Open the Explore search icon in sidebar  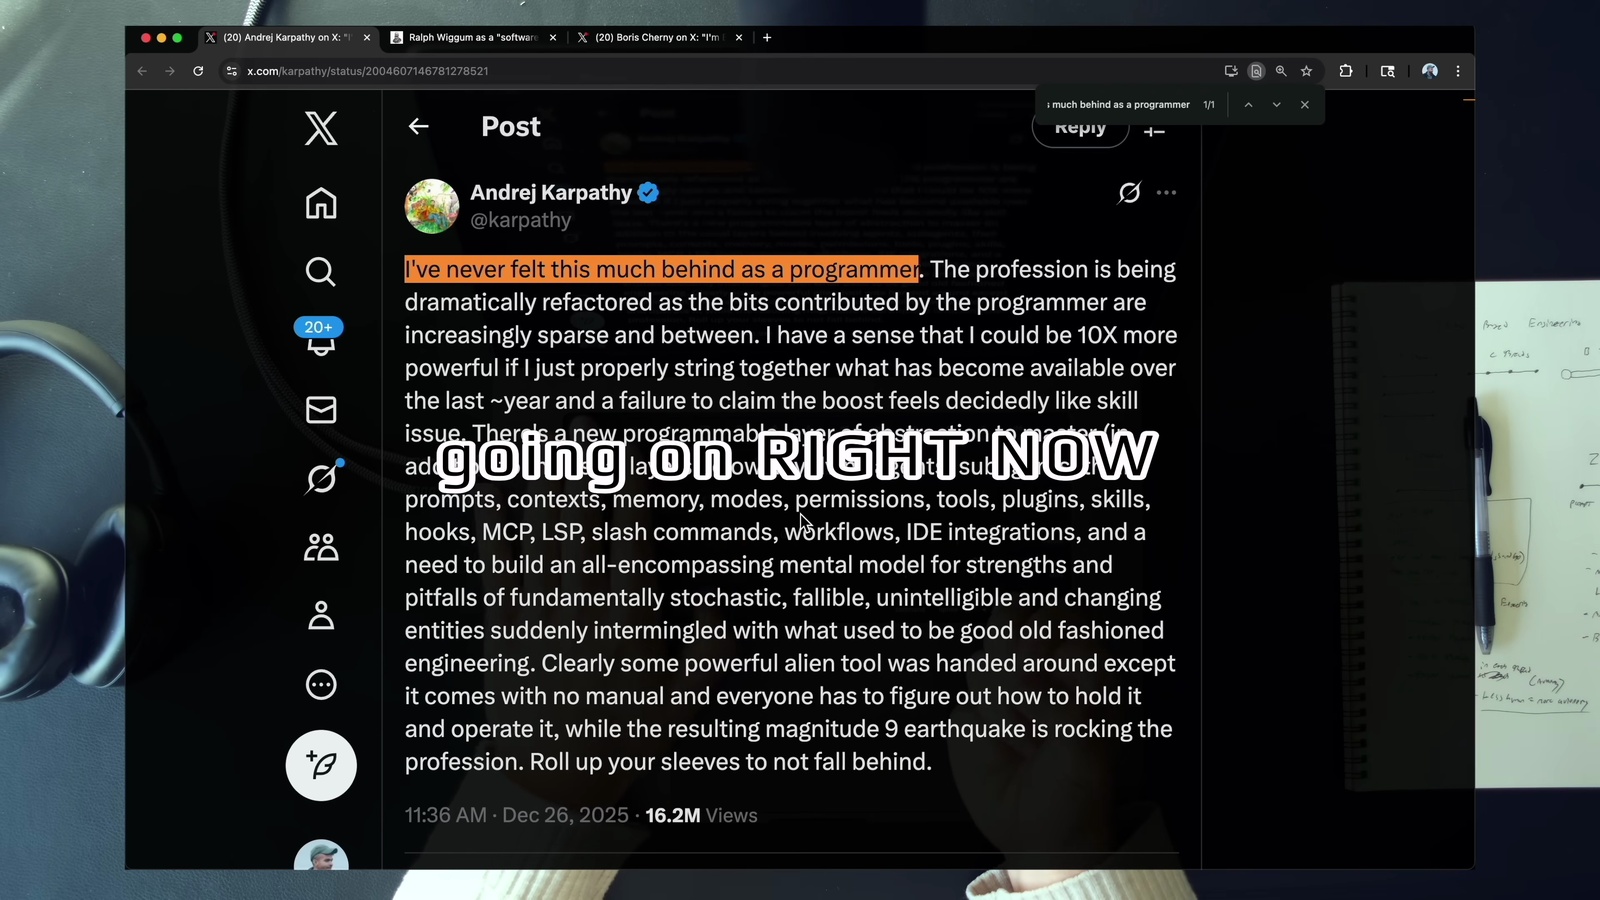pos(321,272)
